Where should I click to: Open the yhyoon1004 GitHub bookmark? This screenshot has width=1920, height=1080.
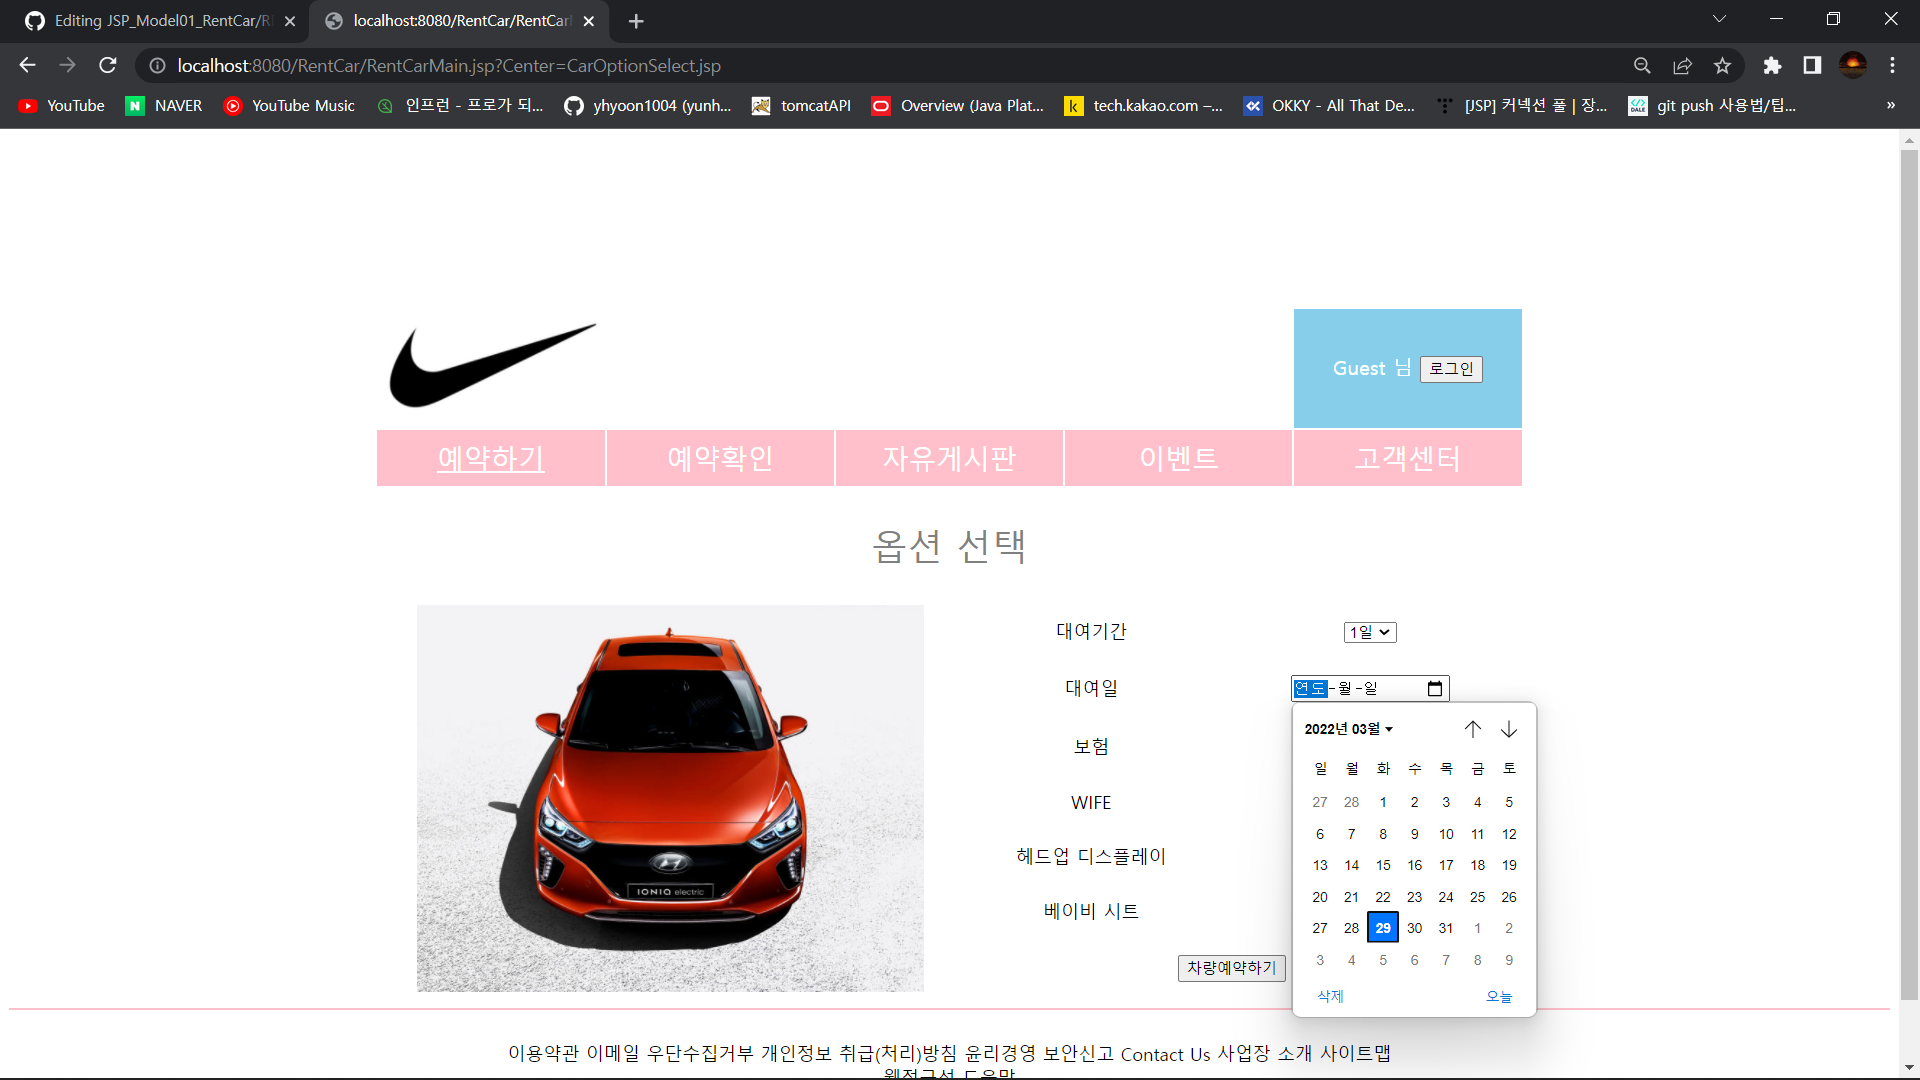(648, 105)
